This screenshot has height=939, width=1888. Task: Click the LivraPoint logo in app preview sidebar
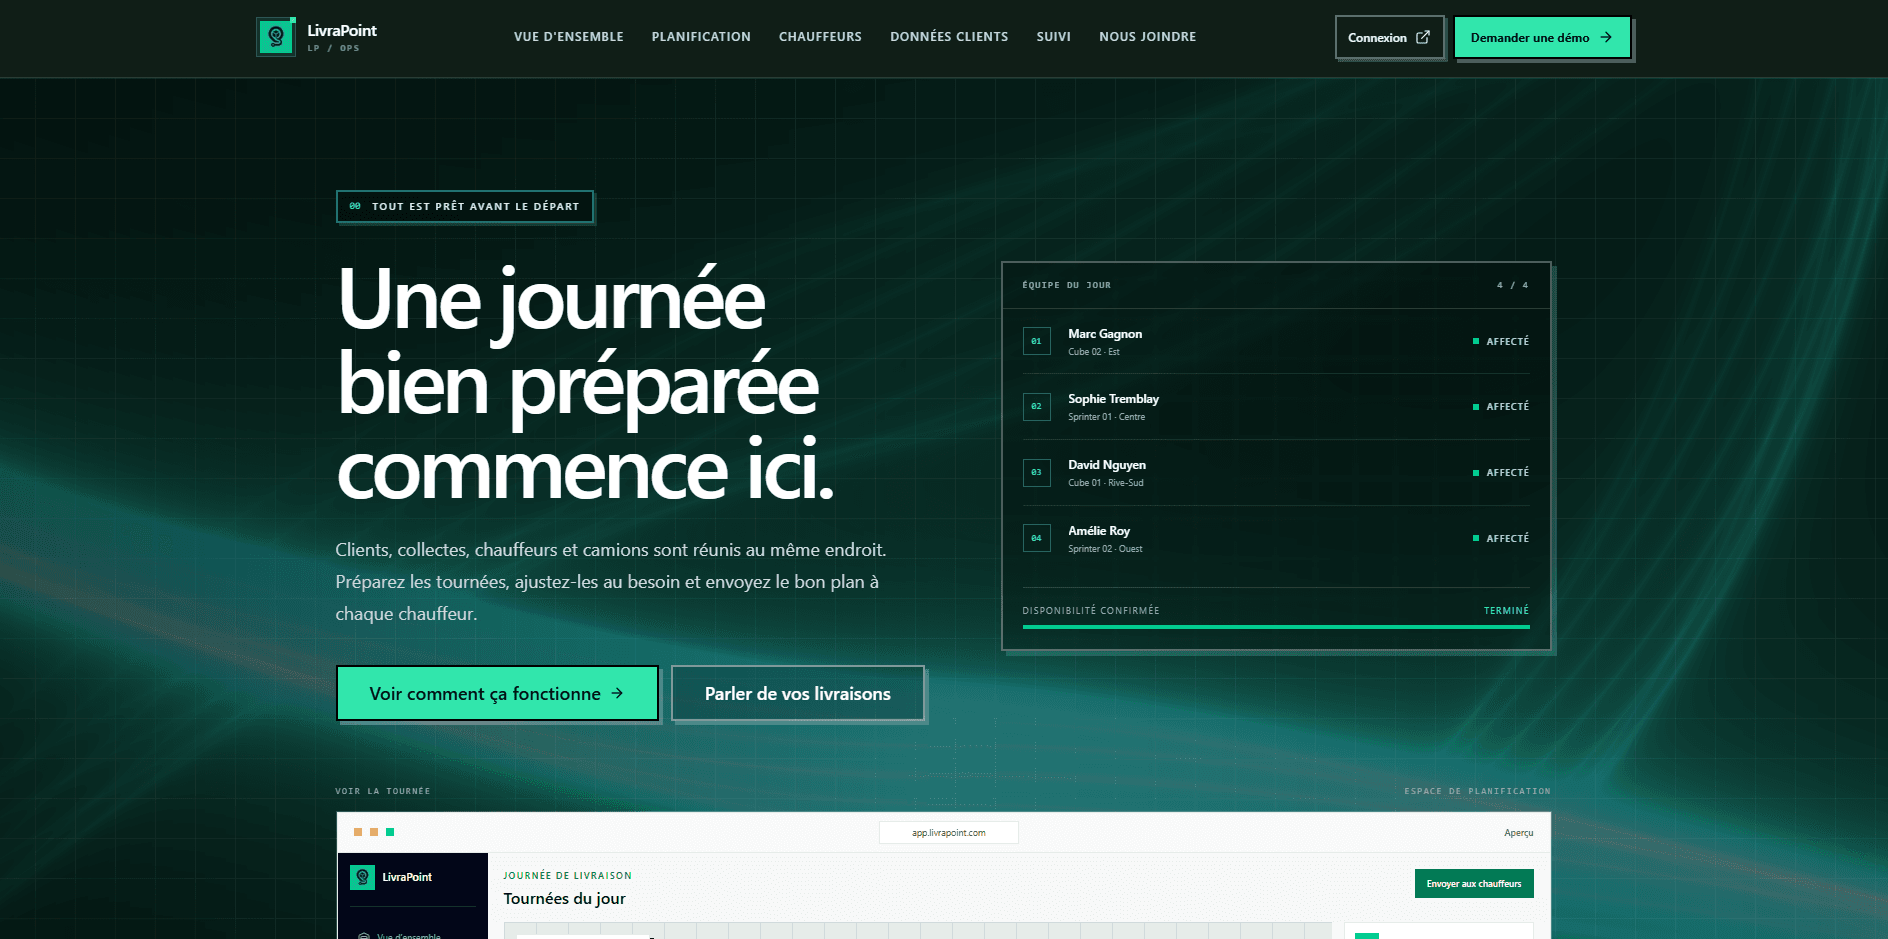363,877
